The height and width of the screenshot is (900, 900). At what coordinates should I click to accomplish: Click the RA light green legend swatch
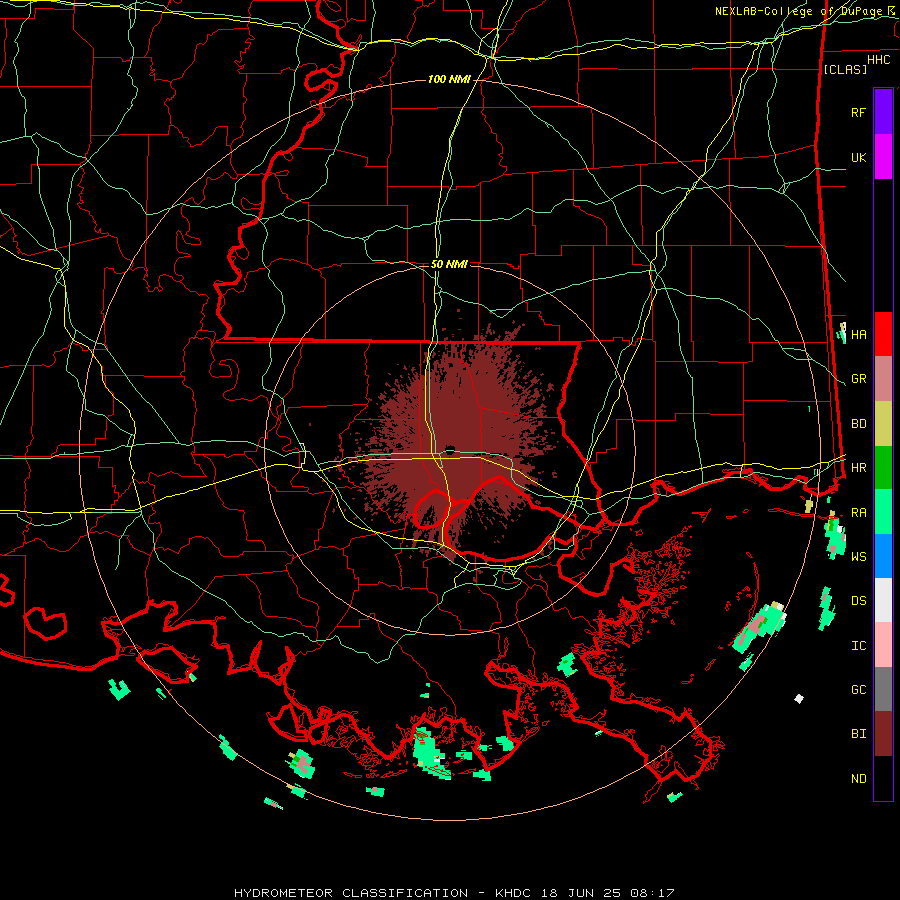tap(883, 512)
